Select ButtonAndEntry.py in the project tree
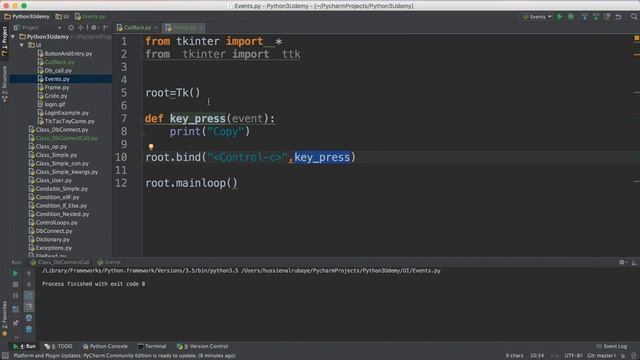This screenshot has height=360, width=640. coord(64,54)
